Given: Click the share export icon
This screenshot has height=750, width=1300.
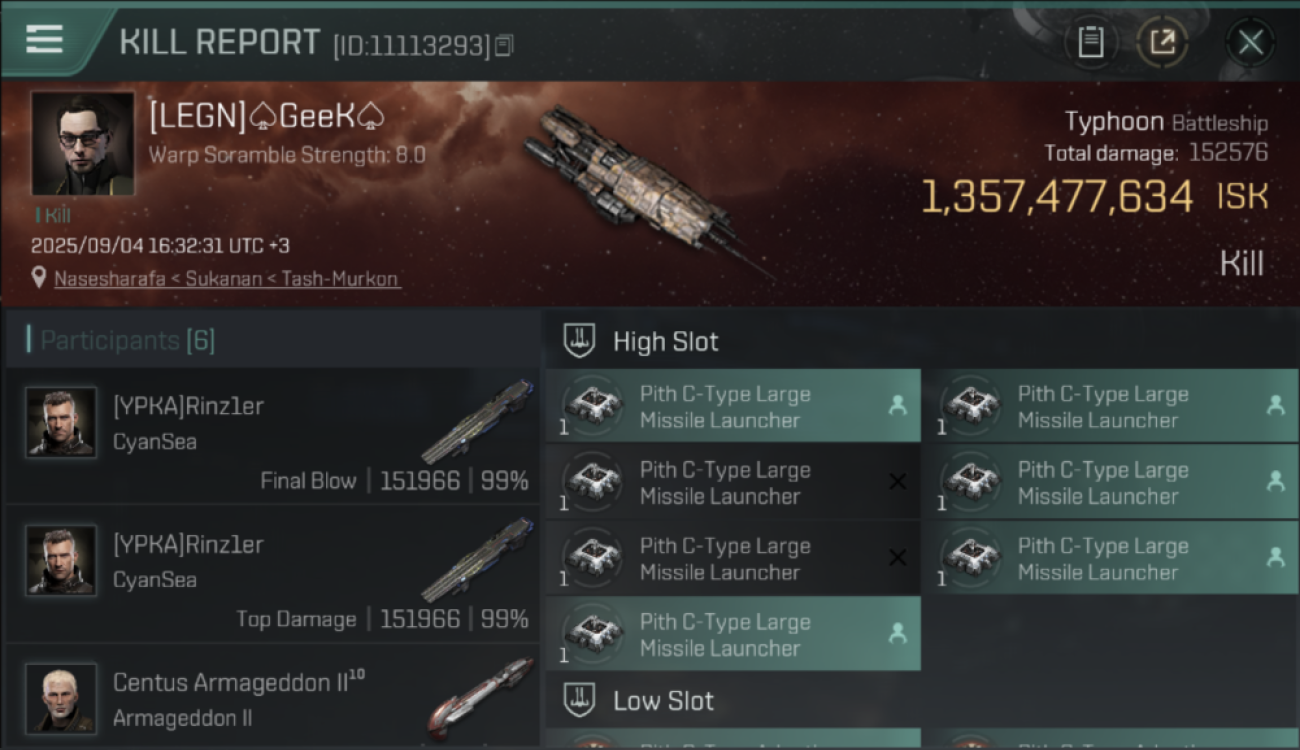Looking at the screenshot, I should pos(1162,42).
